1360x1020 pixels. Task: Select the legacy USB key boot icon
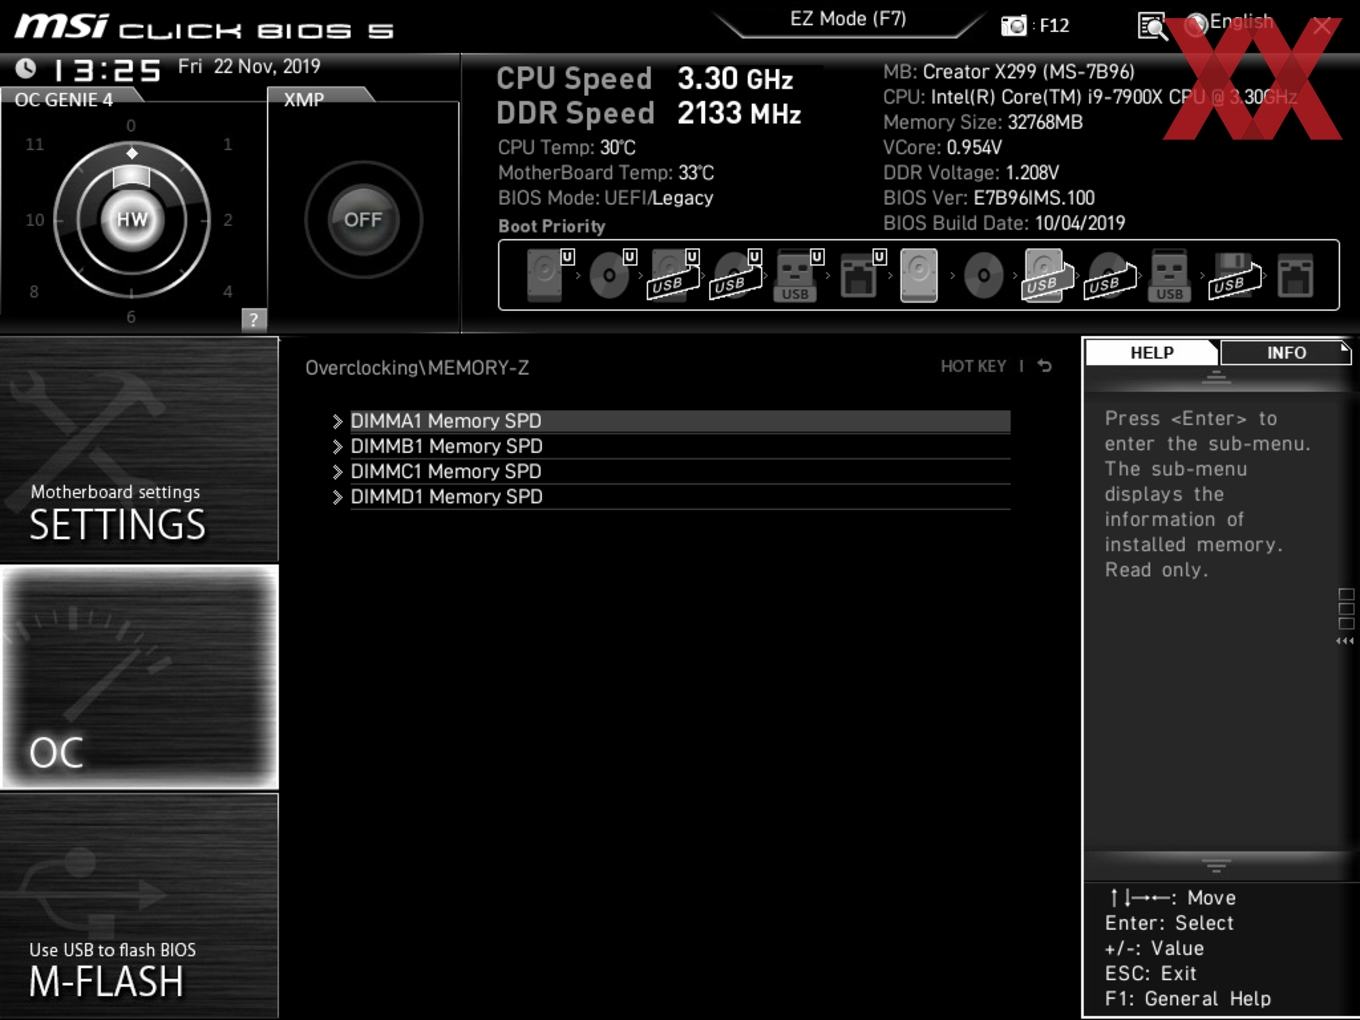click(x=1169, y=275)
